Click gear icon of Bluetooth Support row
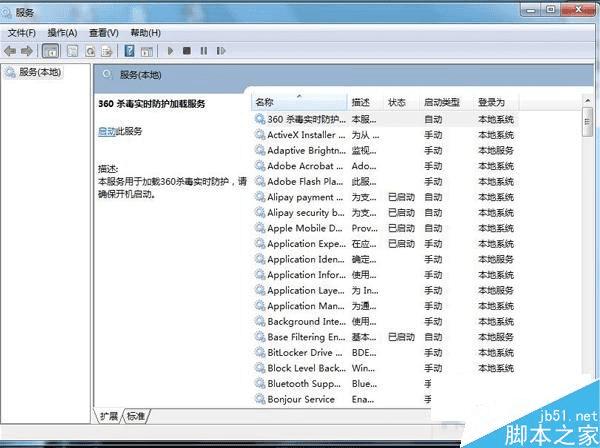 pyautogui.click(x=260, y=383)
